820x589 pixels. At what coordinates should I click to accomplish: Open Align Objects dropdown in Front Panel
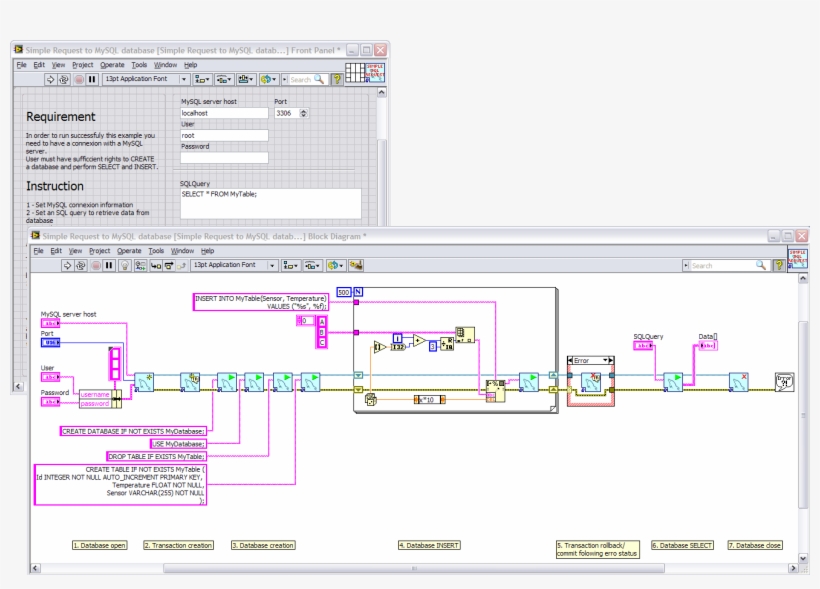coord(202,80)
